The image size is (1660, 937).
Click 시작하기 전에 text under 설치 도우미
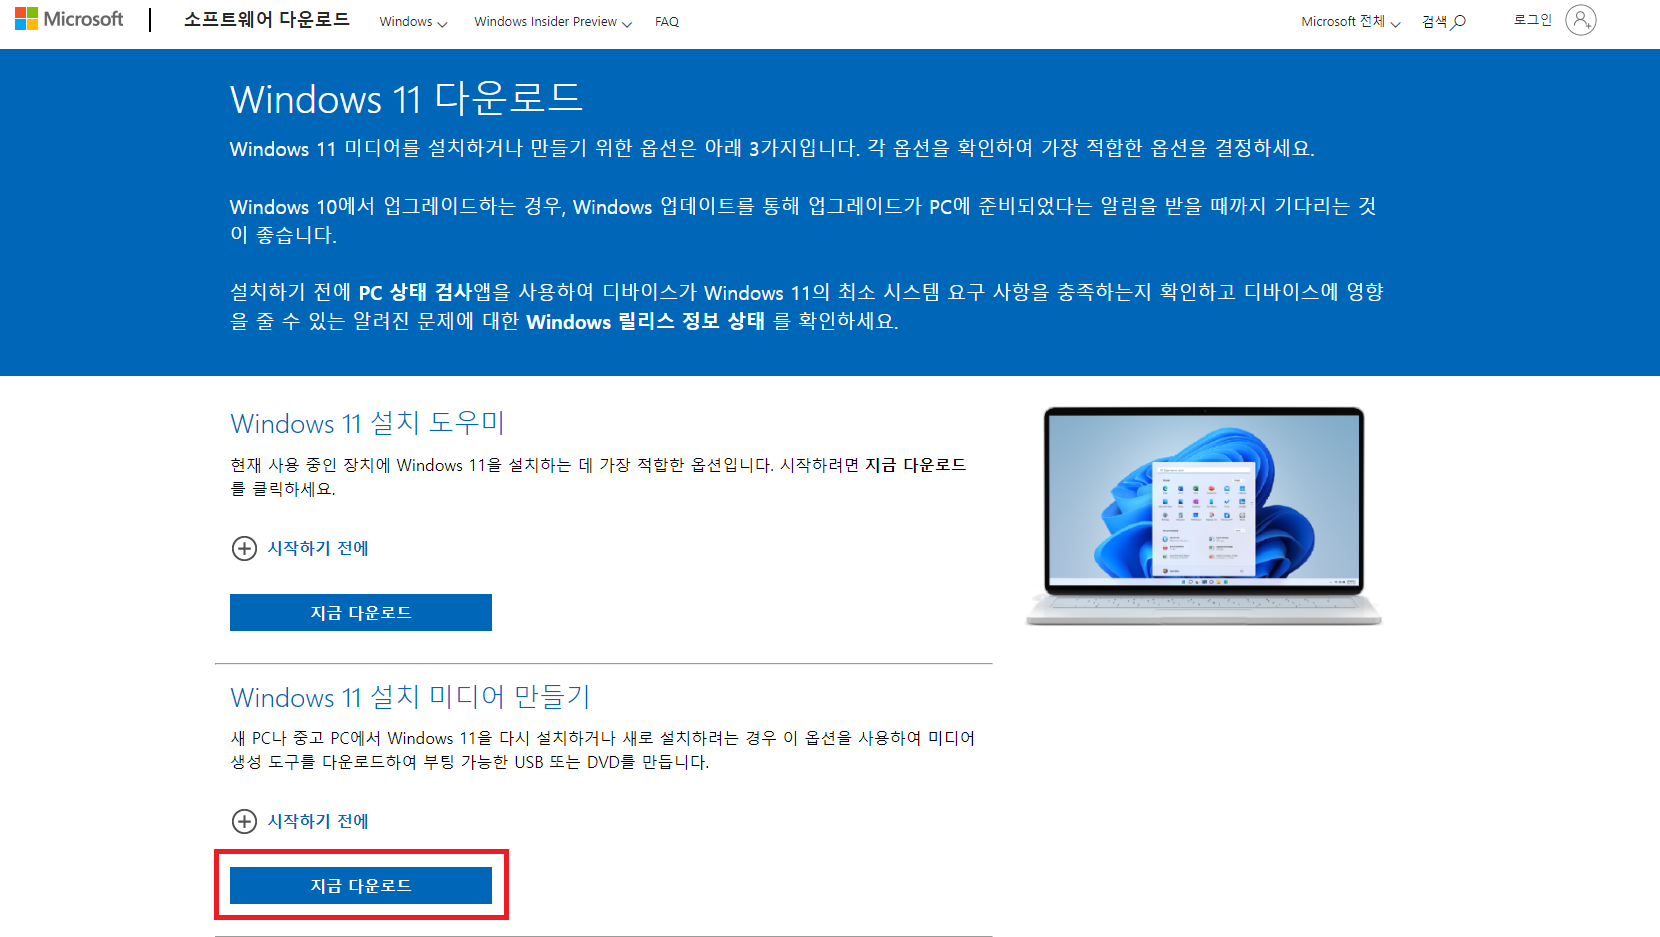click(x=318, y=548)
